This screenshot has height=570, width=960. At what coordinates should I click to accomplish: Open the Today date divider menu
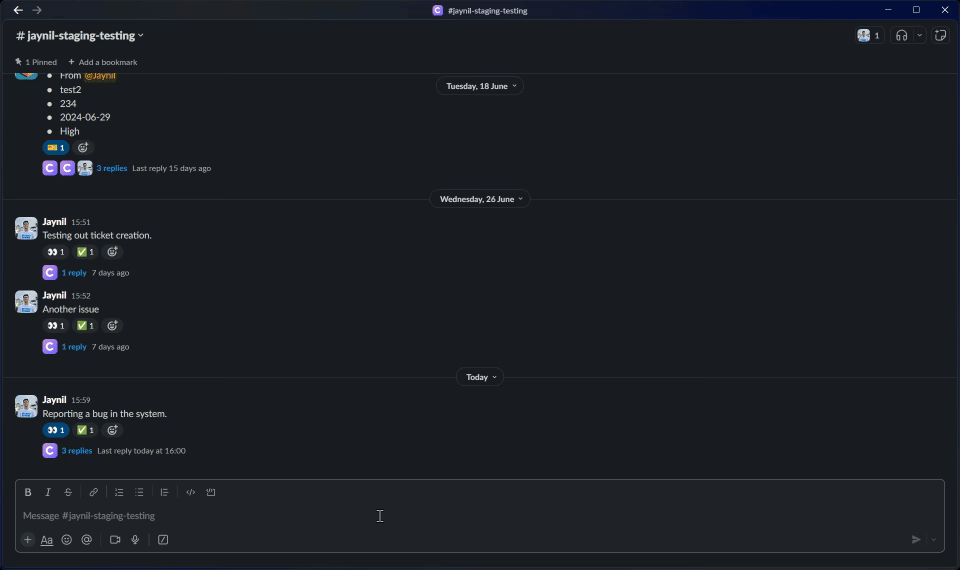coord(479,377)
